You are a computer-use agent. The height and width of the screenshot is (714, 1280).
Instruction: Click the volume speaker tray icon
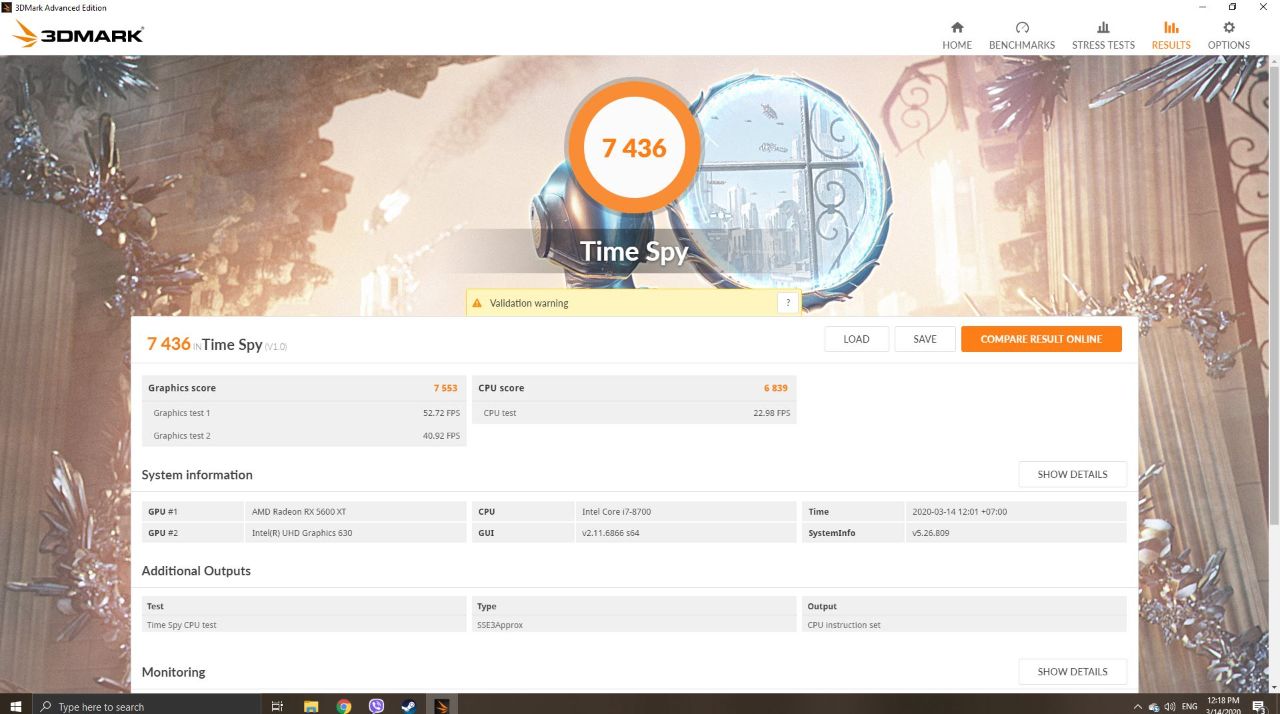pyautogui.click(x=1169, y=706)
